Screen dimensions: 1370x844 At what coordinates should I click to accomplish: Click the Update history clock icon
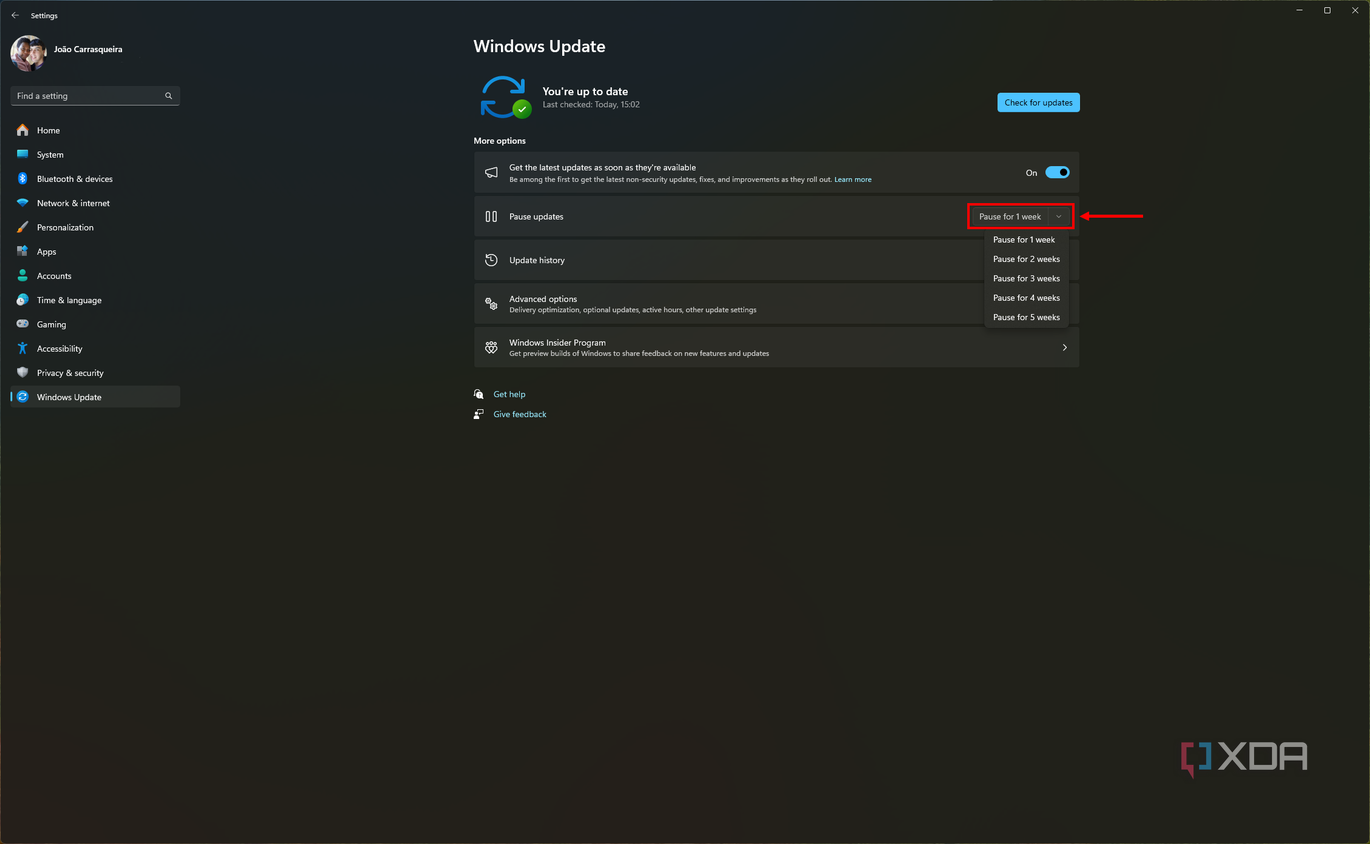click(x=491, y=260)
